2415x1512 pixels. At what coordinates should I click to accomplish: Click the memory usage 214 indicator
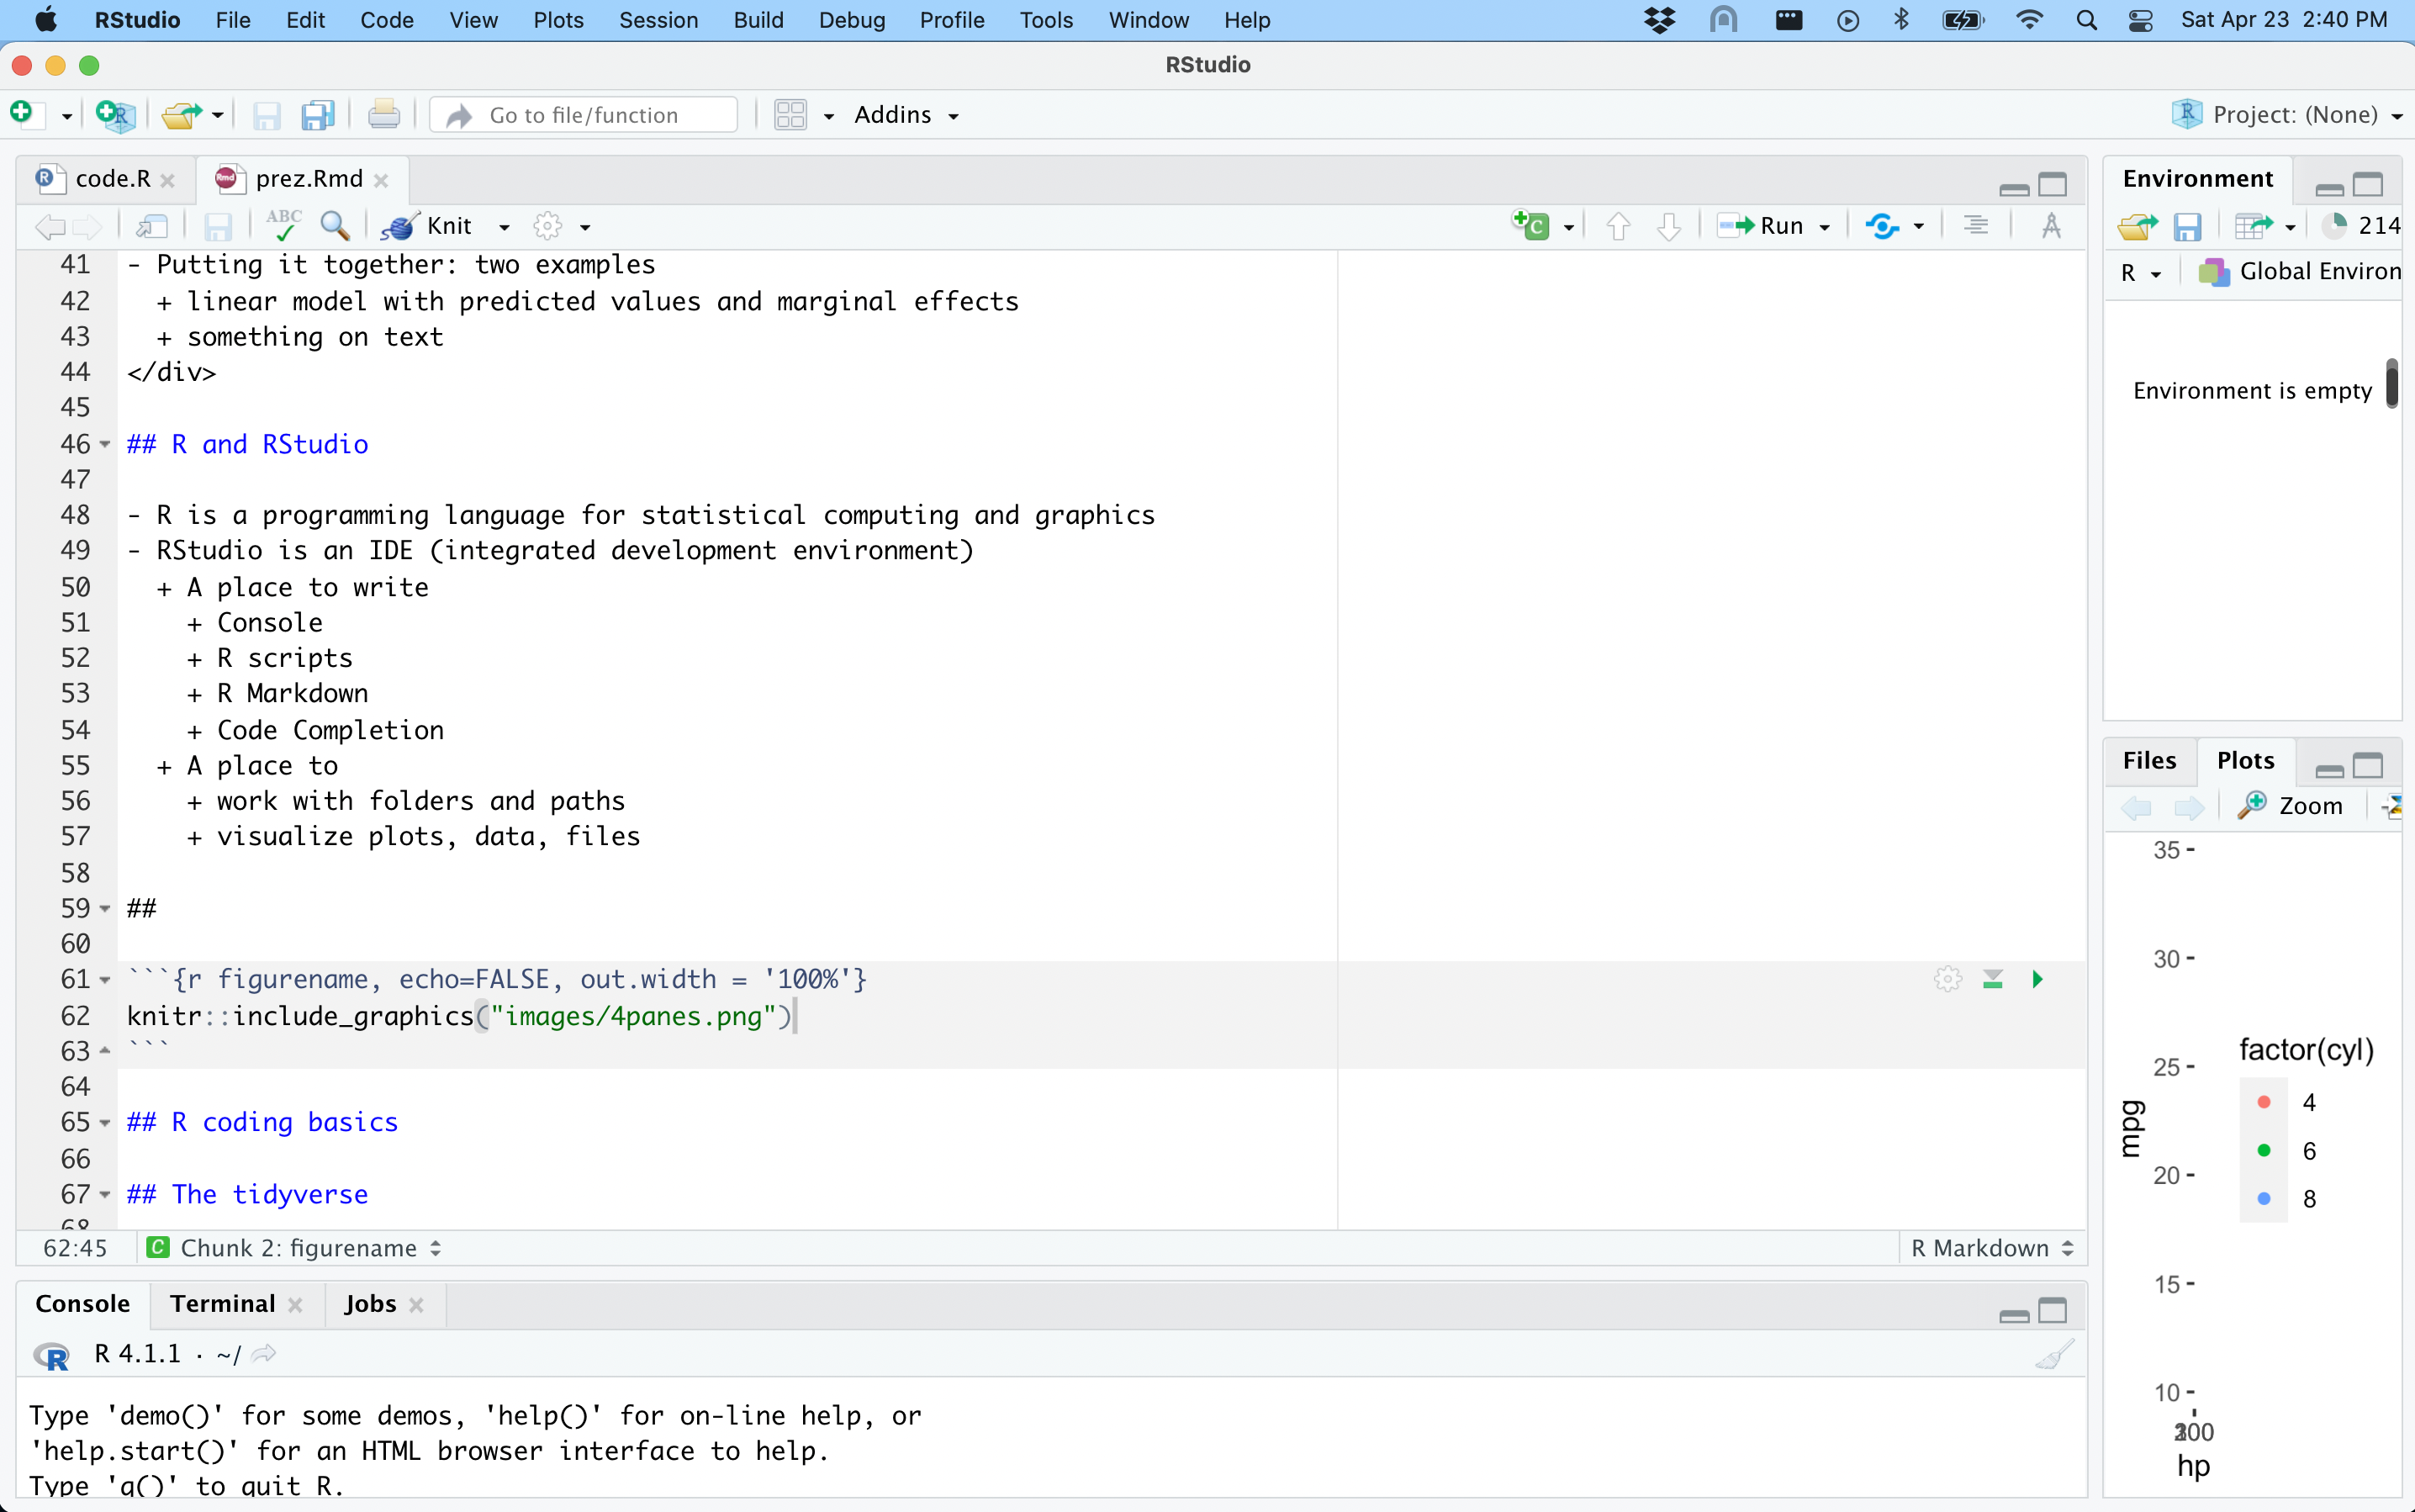(x=2361, y=226)
